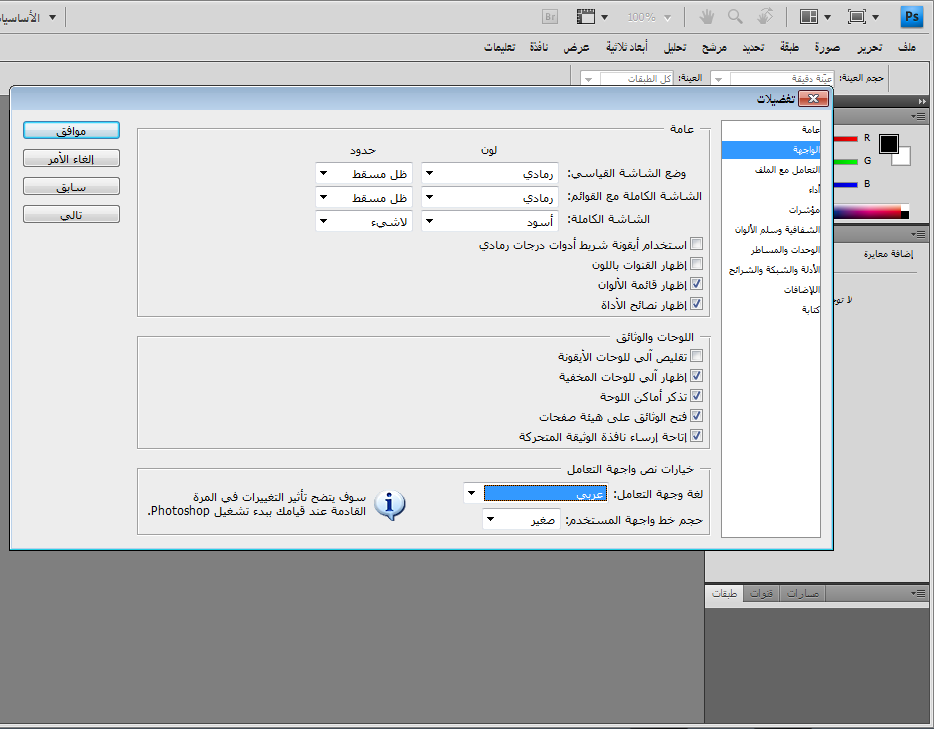
Task: Open the 'طبقة' Layer menu
Action: [790, 47]
